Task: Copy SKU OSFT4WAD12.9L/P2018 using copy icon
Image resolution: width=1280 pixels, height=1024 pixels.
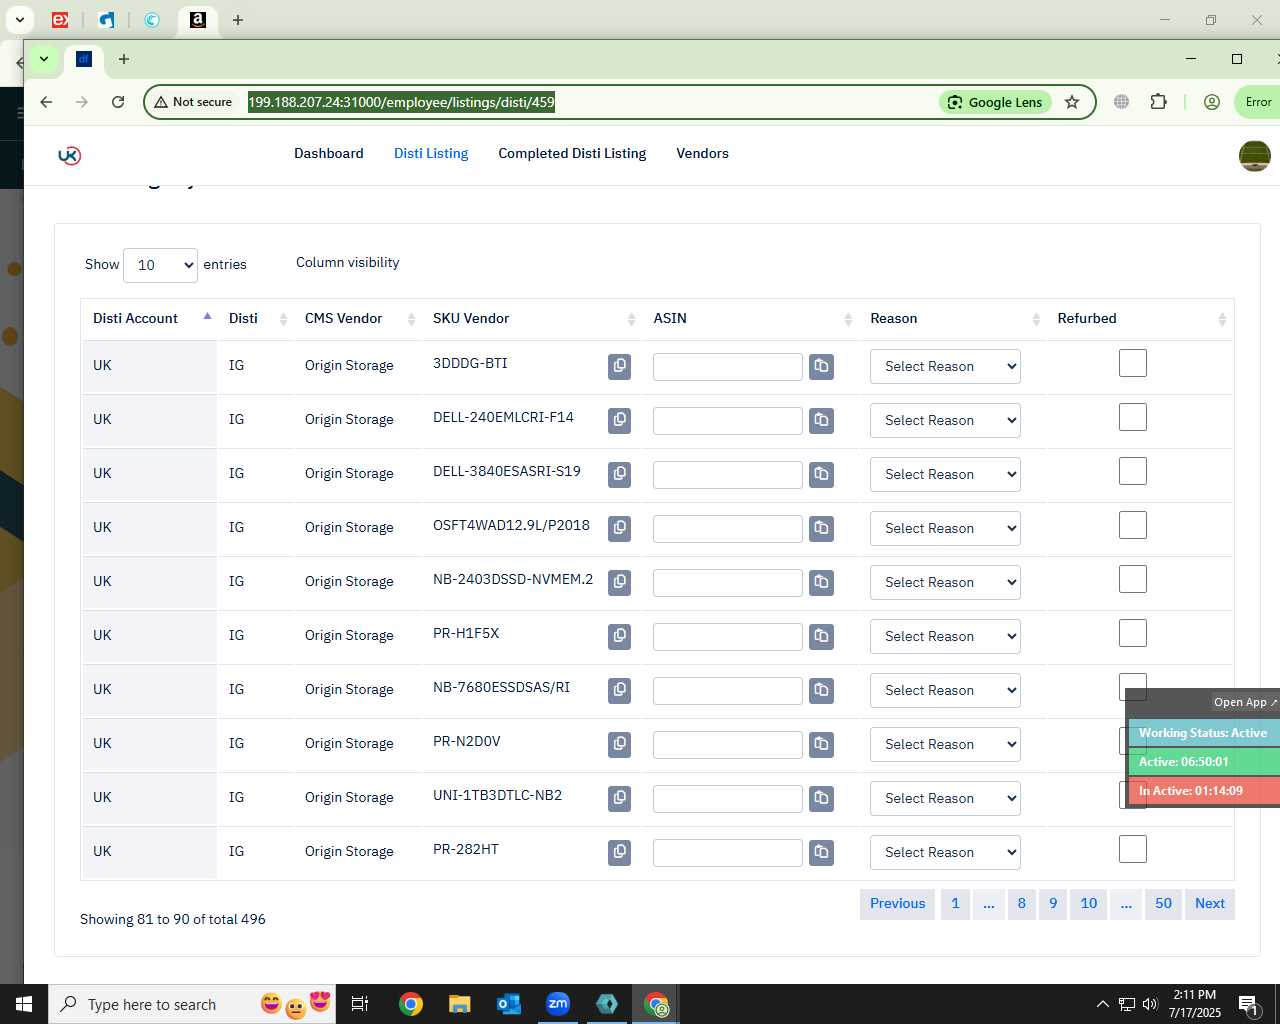Action: coord(620,528)
